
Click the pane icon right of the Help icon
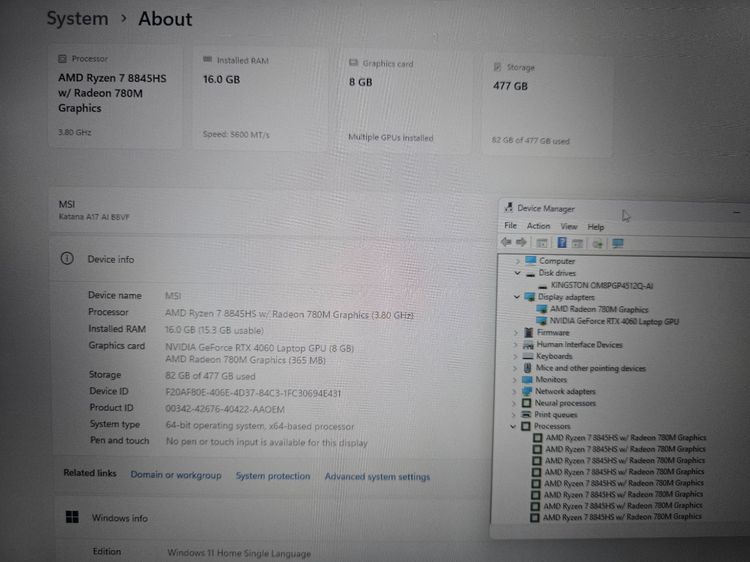tap(577, 243)
